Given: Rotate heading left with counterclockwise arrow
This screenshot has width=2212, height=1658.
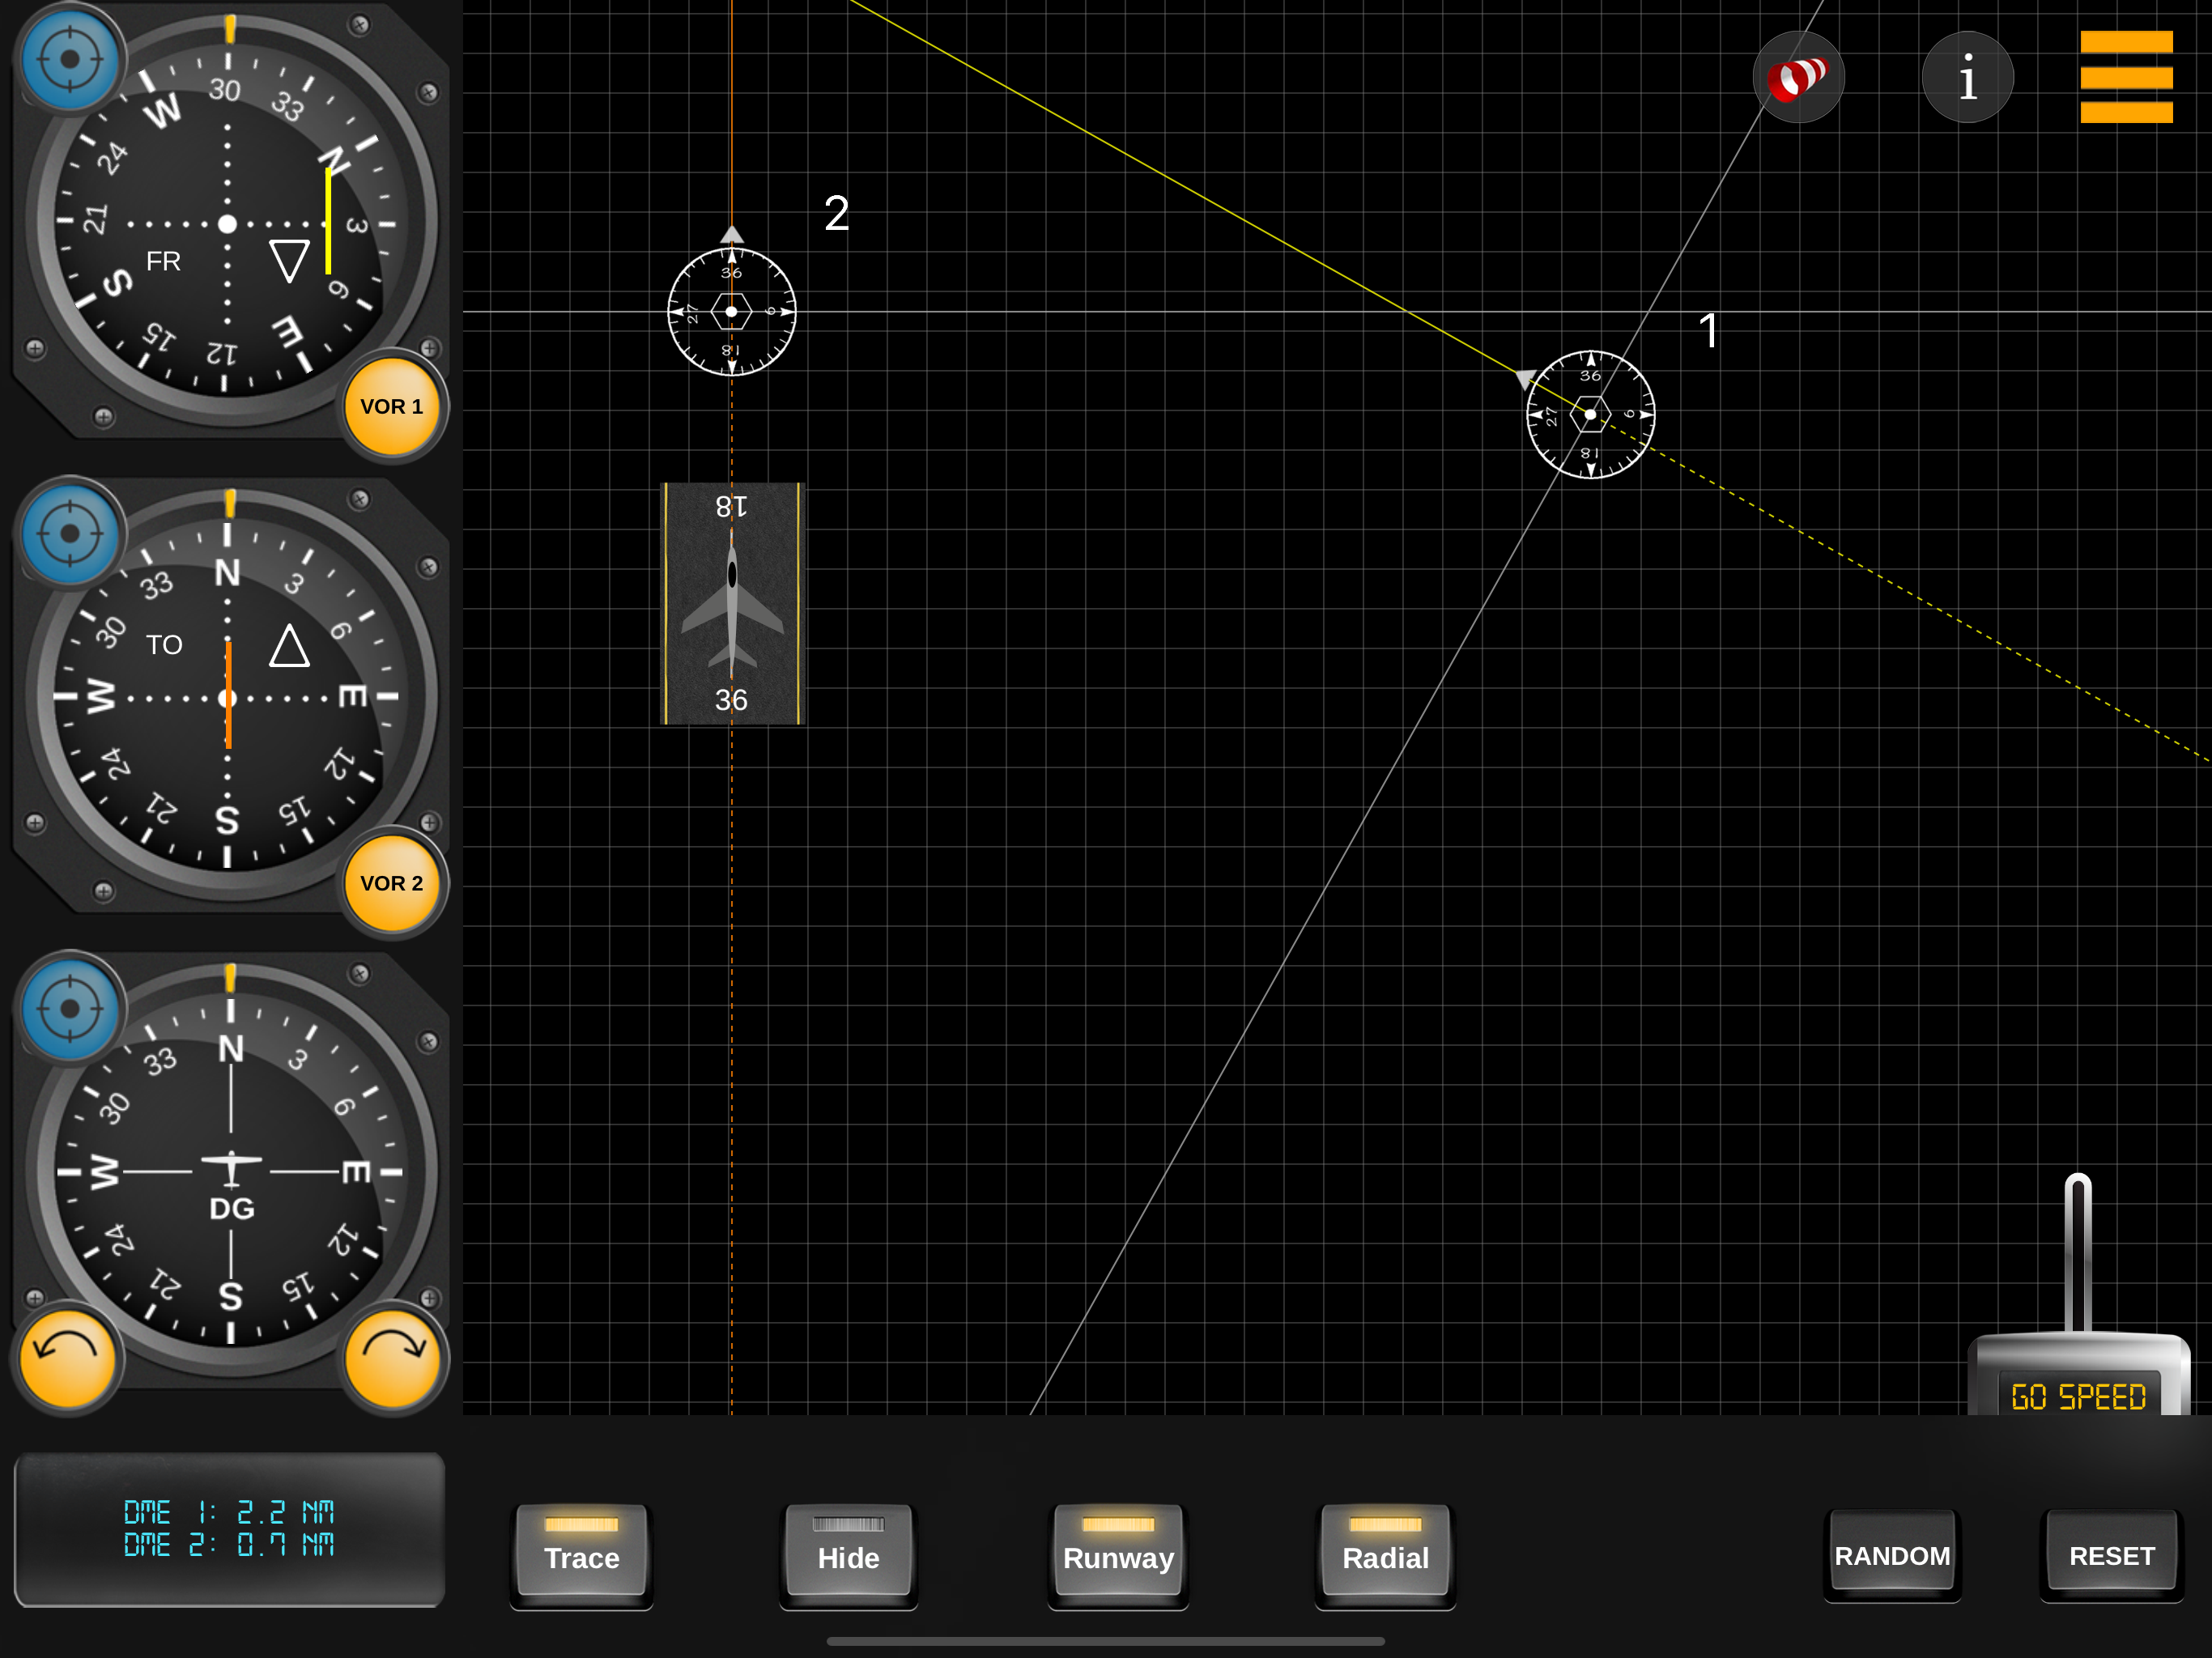Looking at the screenshot, I should click(68, 1357).
